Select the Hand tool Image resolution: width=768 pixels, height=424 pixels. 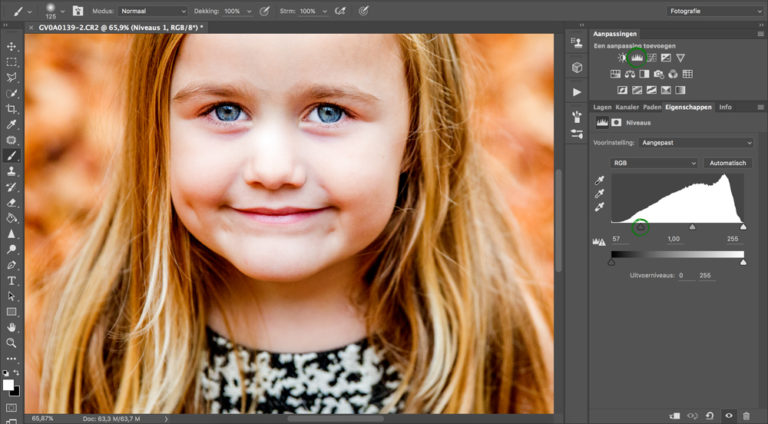coord(12,327)
